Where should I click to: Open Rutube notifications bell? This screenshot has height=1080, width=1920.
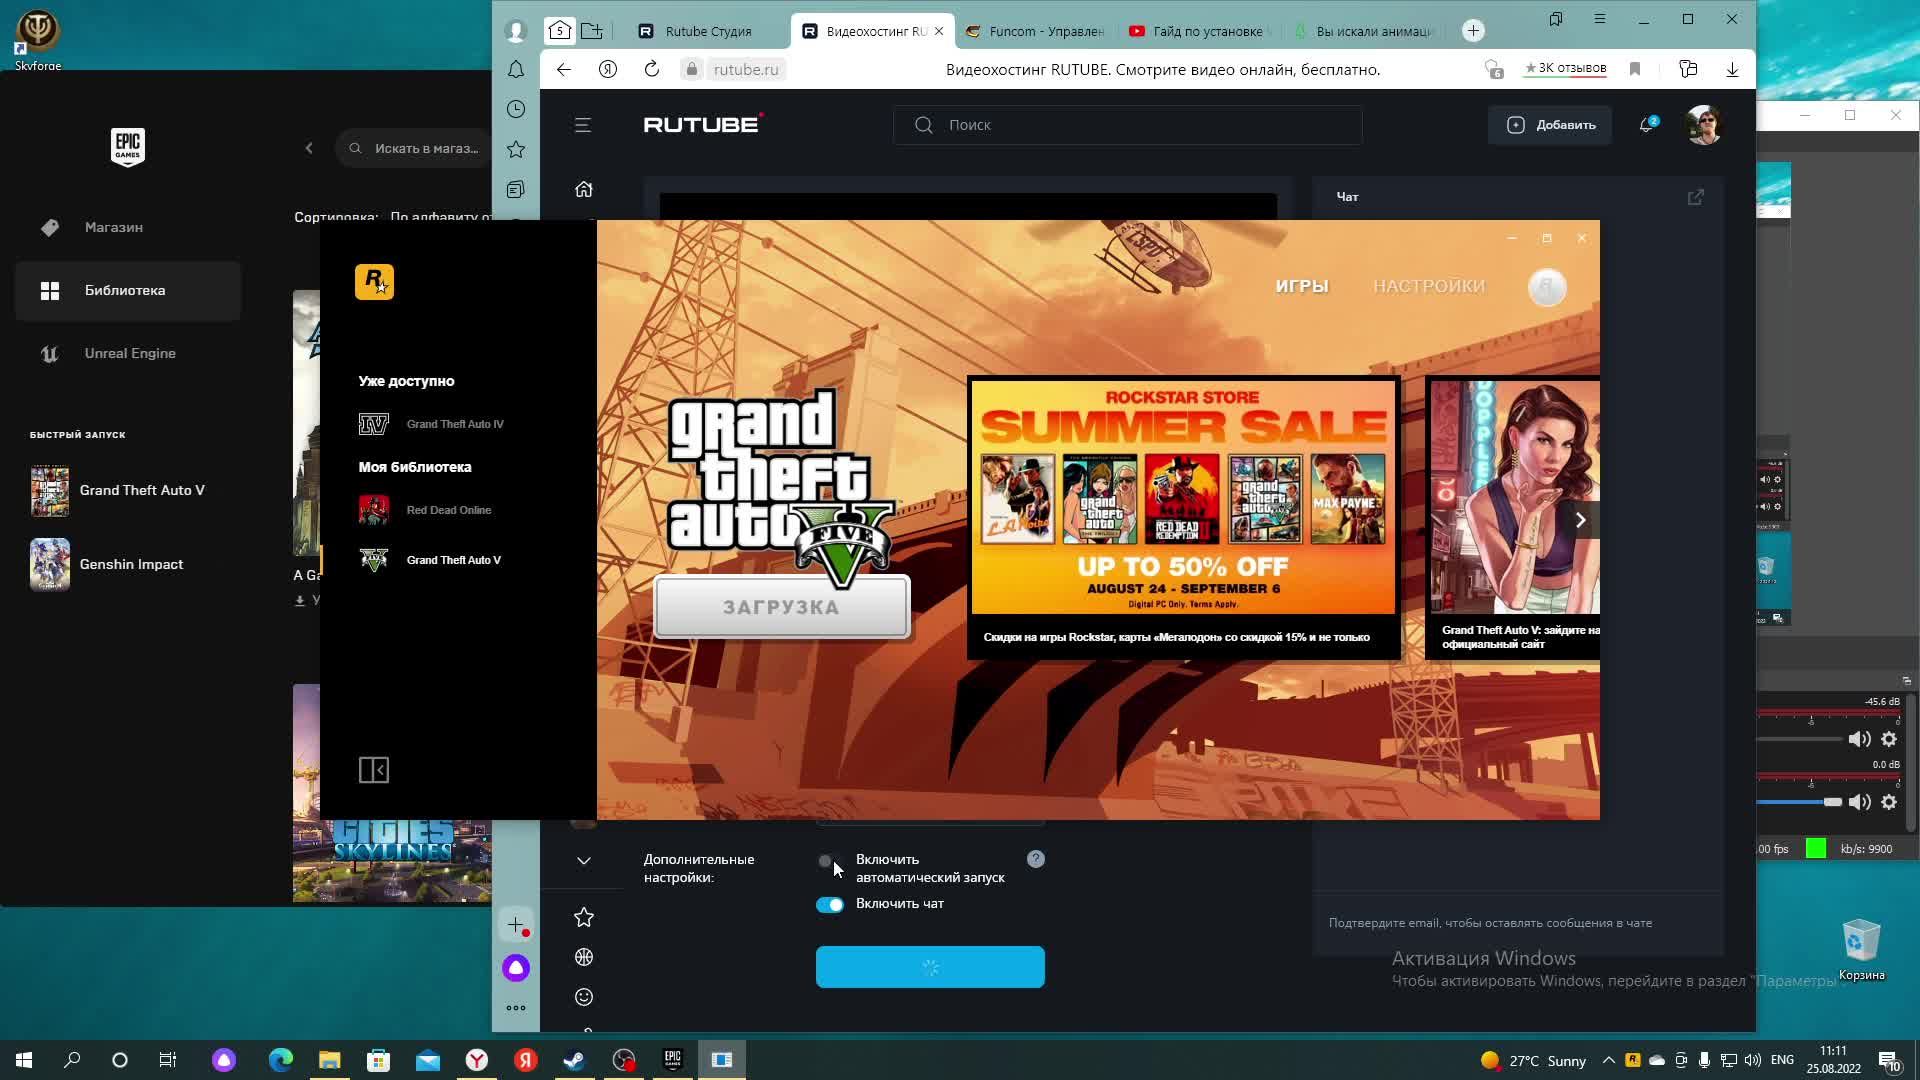coord(1645,125)
